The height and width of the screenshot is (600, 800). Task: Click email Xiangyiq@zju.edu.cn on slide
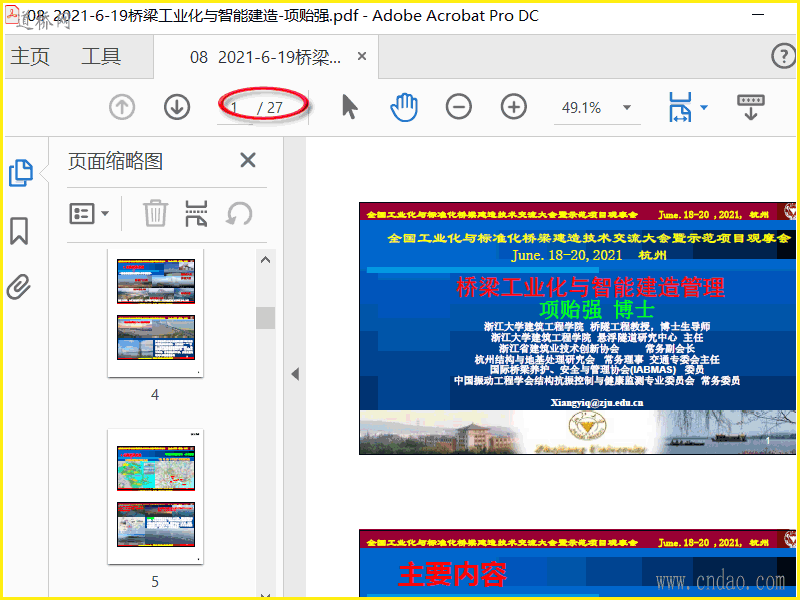(597, 403)
